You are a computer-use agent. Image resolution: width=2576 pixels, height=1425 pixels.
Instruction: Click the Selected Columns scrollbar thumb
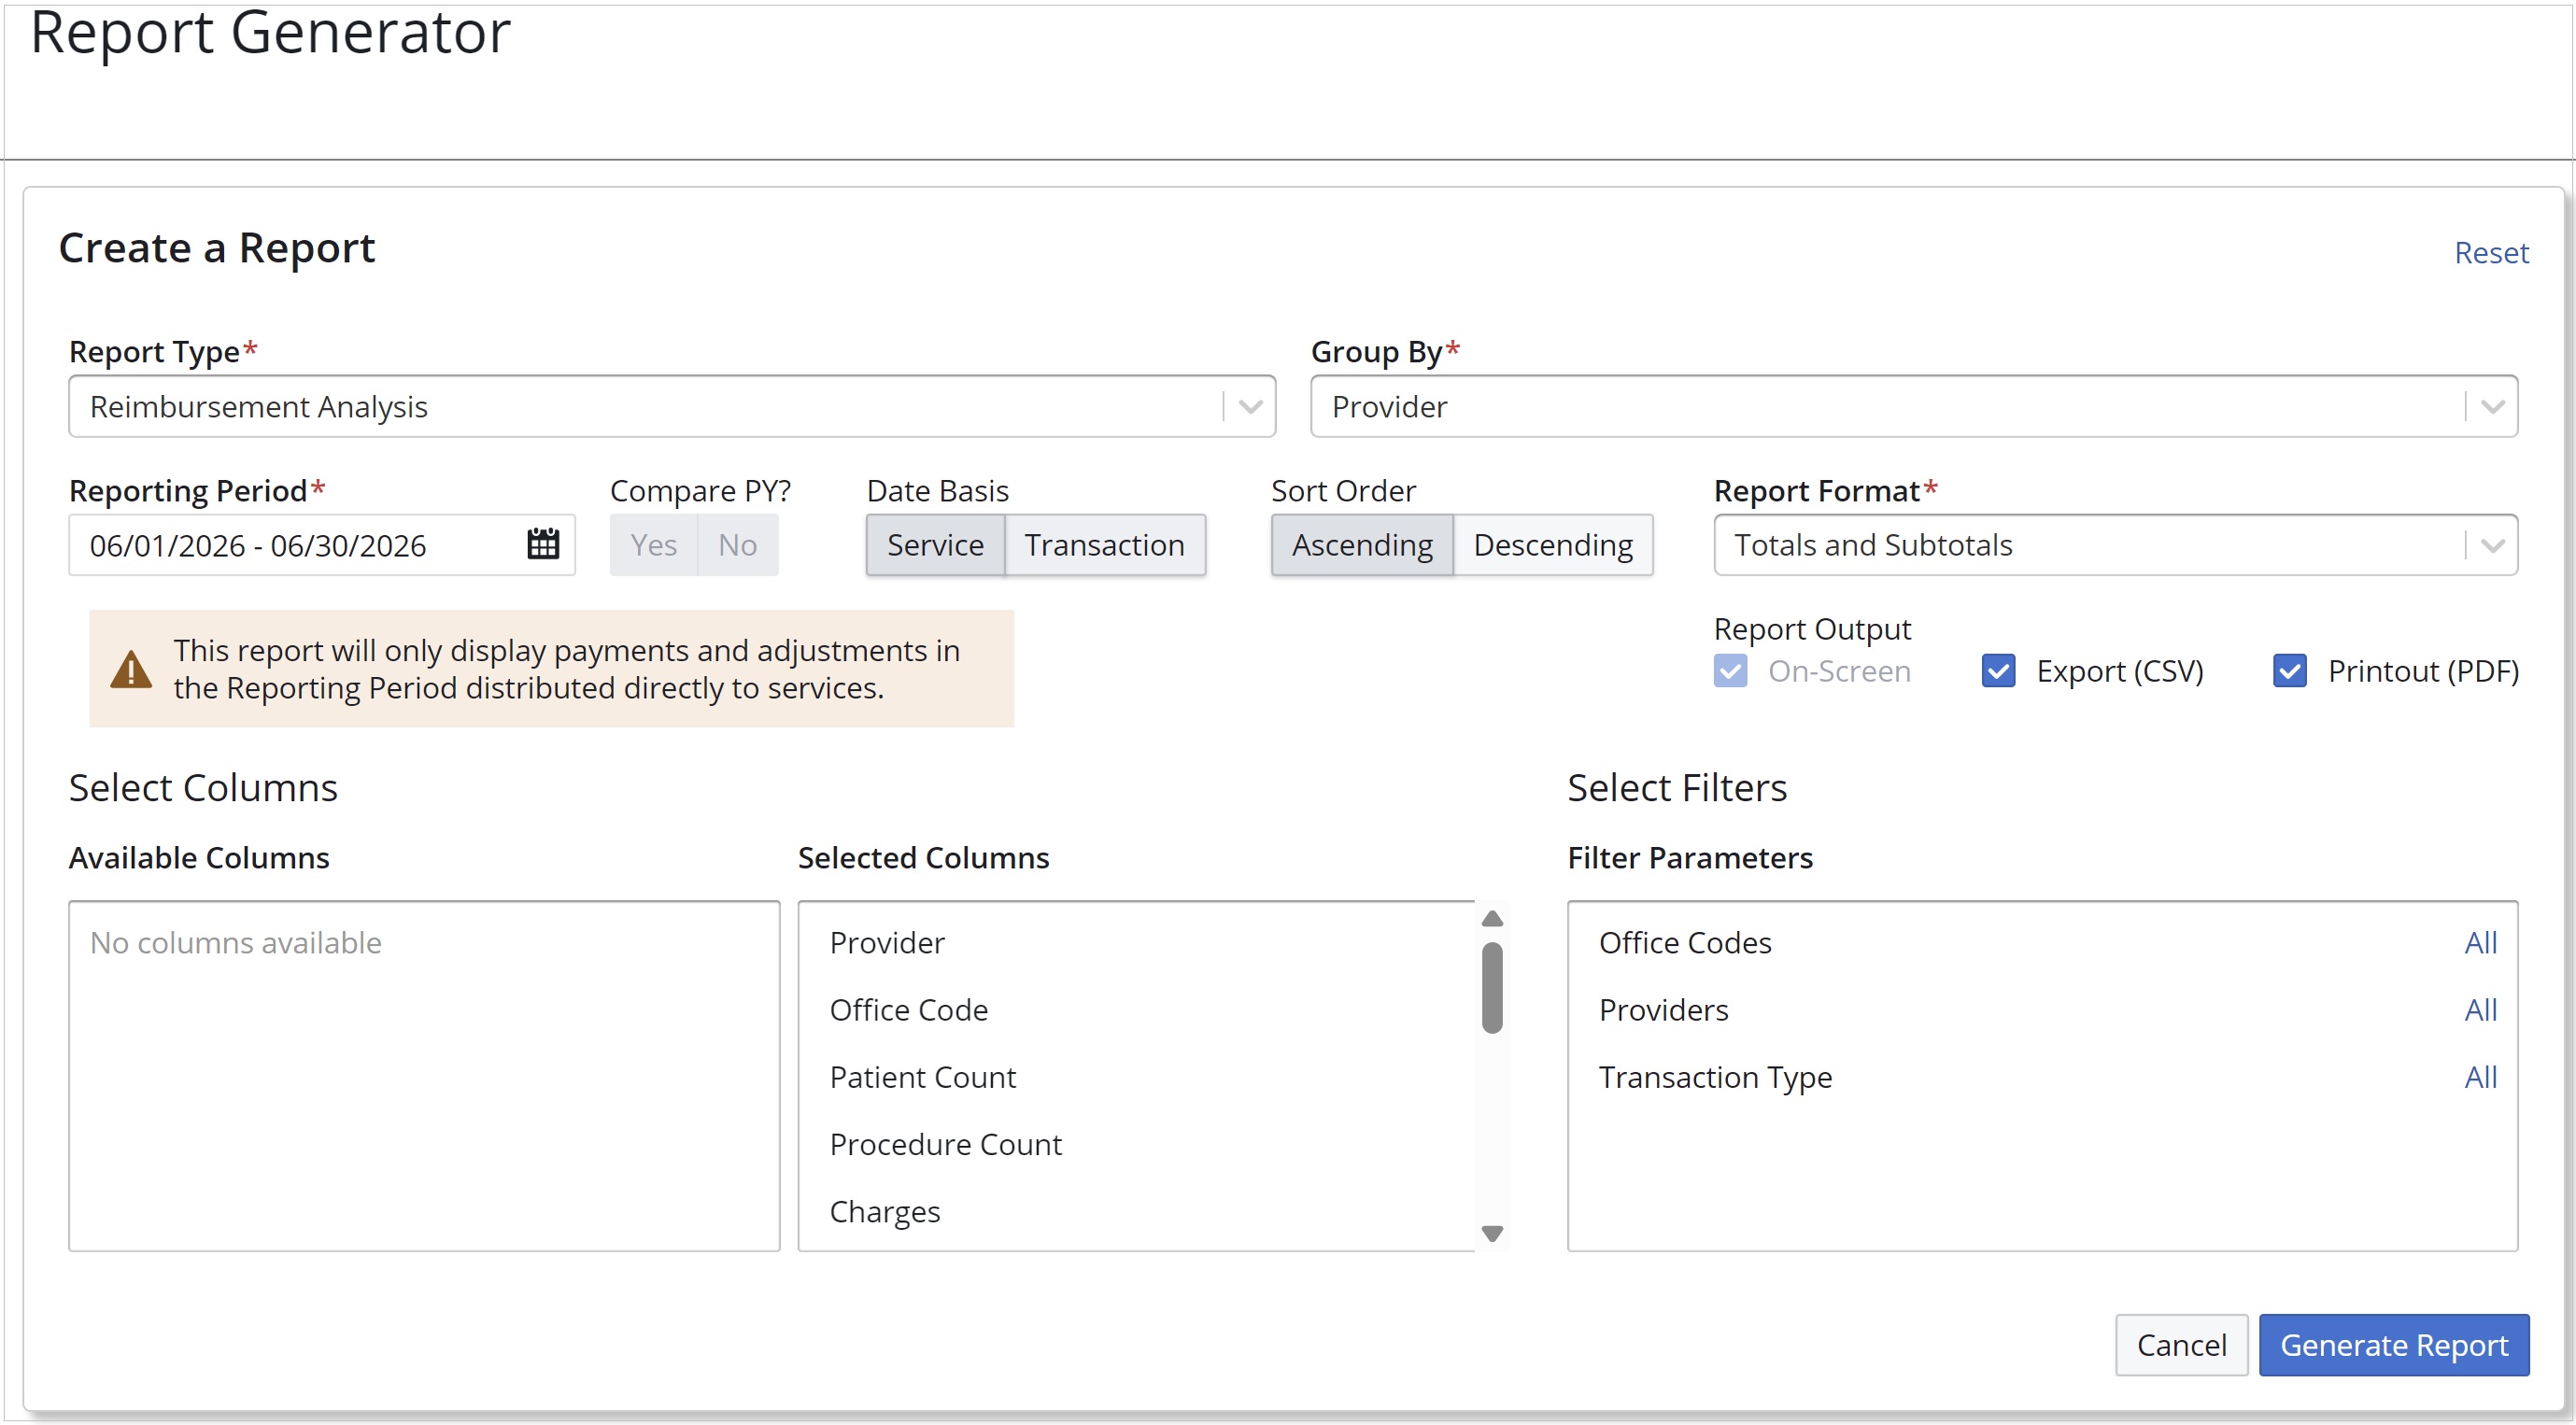click(1492, 987)
